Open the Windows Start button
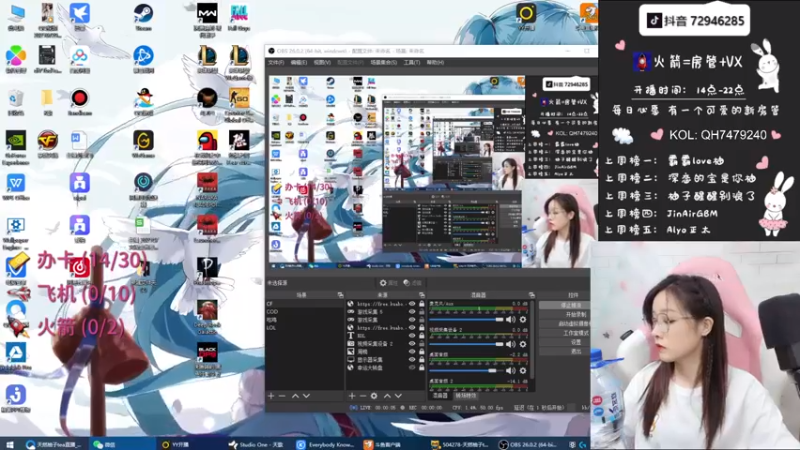Screen dimensions: 800x450 10,444
